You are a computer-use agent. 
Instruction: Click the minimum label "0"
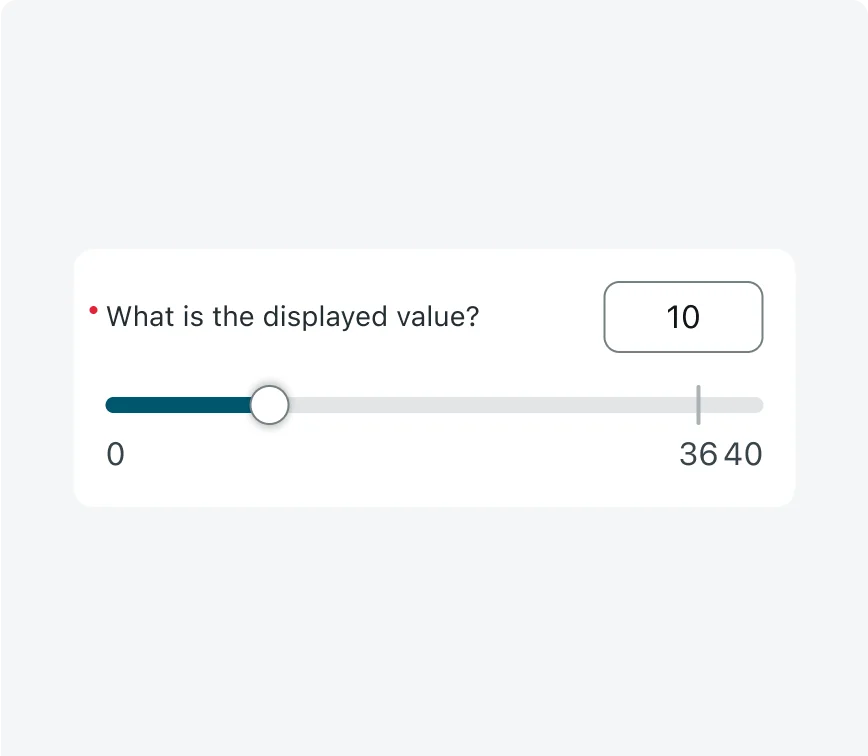click(x=116, y=455)
